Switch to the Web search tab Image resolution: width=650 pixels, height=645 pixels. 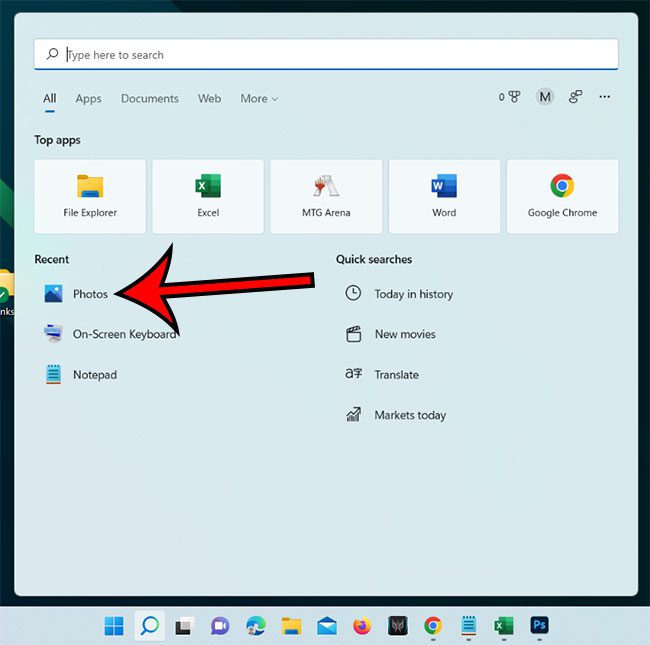pos(209,99)
